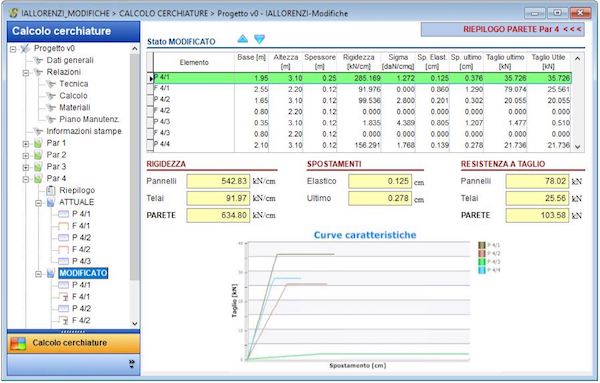
Task: Select row header of P 4/1 table row
Action: click(x=150, y=78)
